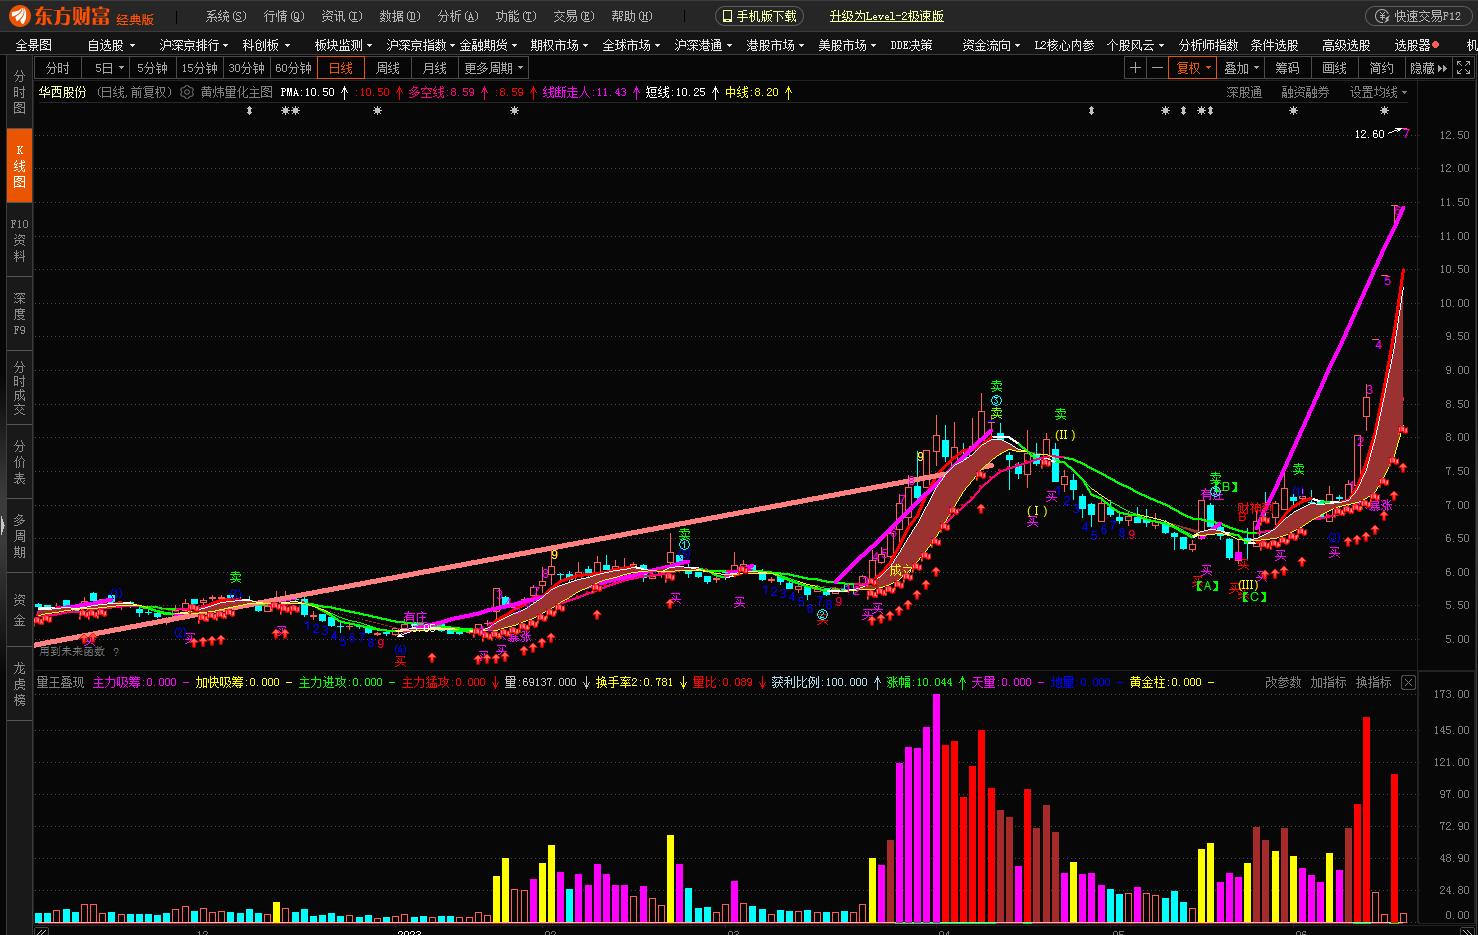
Task: Open the K线图 sidebar view
Action: (19, 166)
